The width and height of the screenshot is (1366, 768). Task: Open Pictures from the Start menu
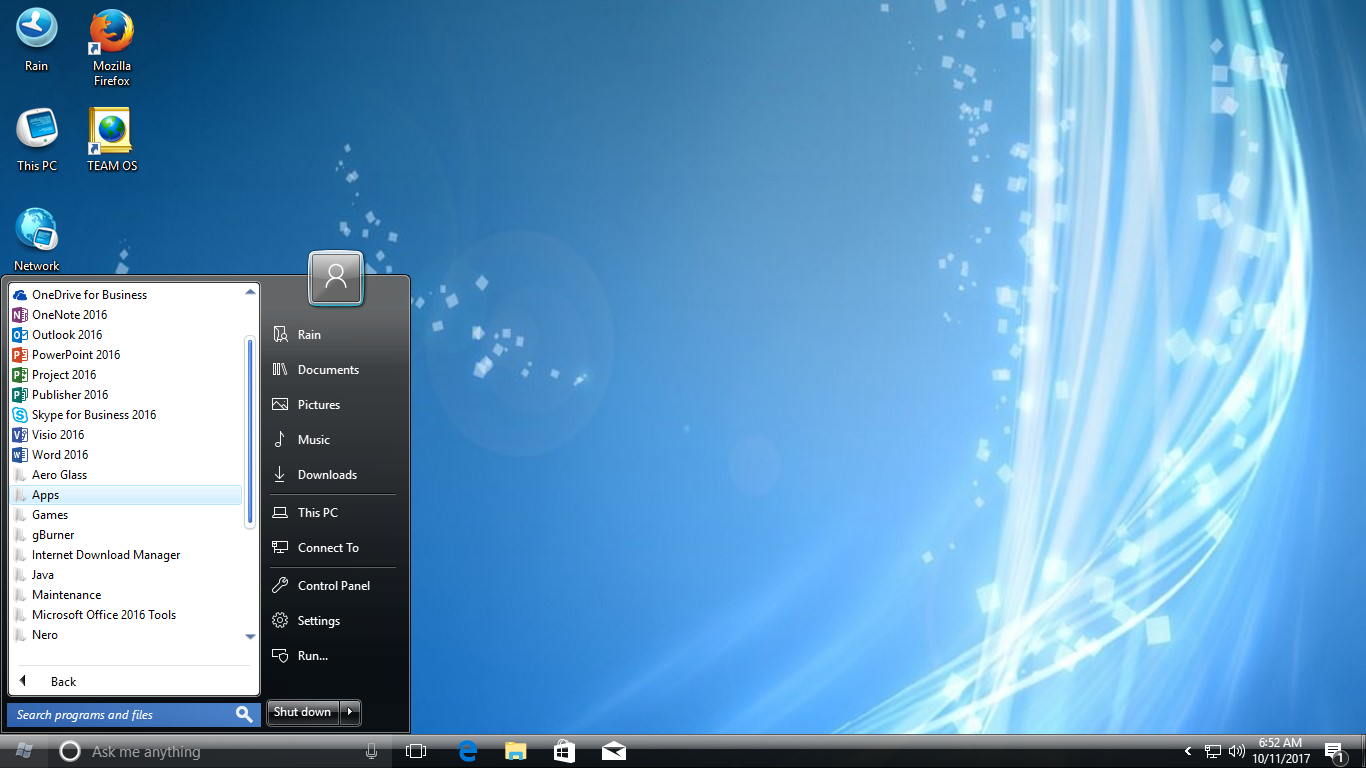click(x=333, y=405)
